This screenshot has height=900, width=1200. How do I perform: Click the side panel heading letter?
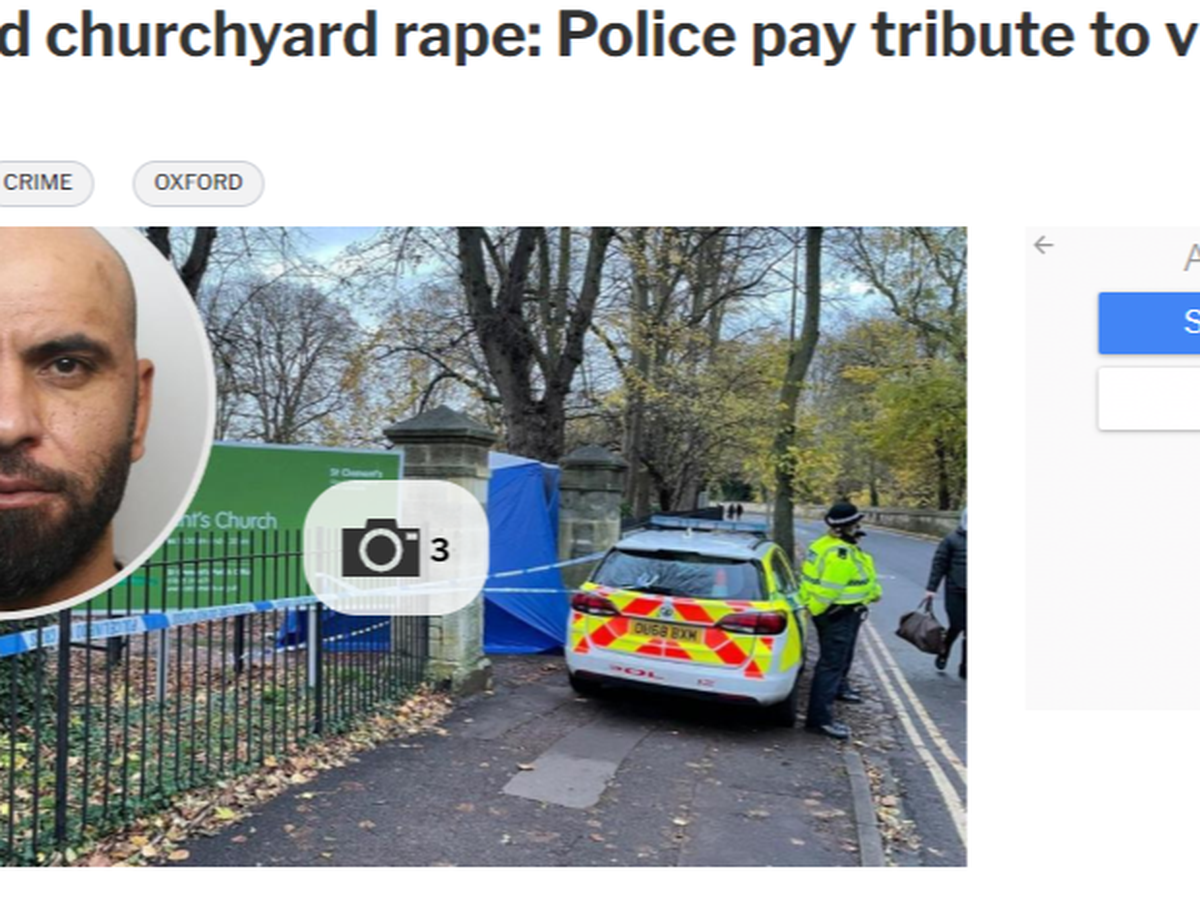point(1191,259)
